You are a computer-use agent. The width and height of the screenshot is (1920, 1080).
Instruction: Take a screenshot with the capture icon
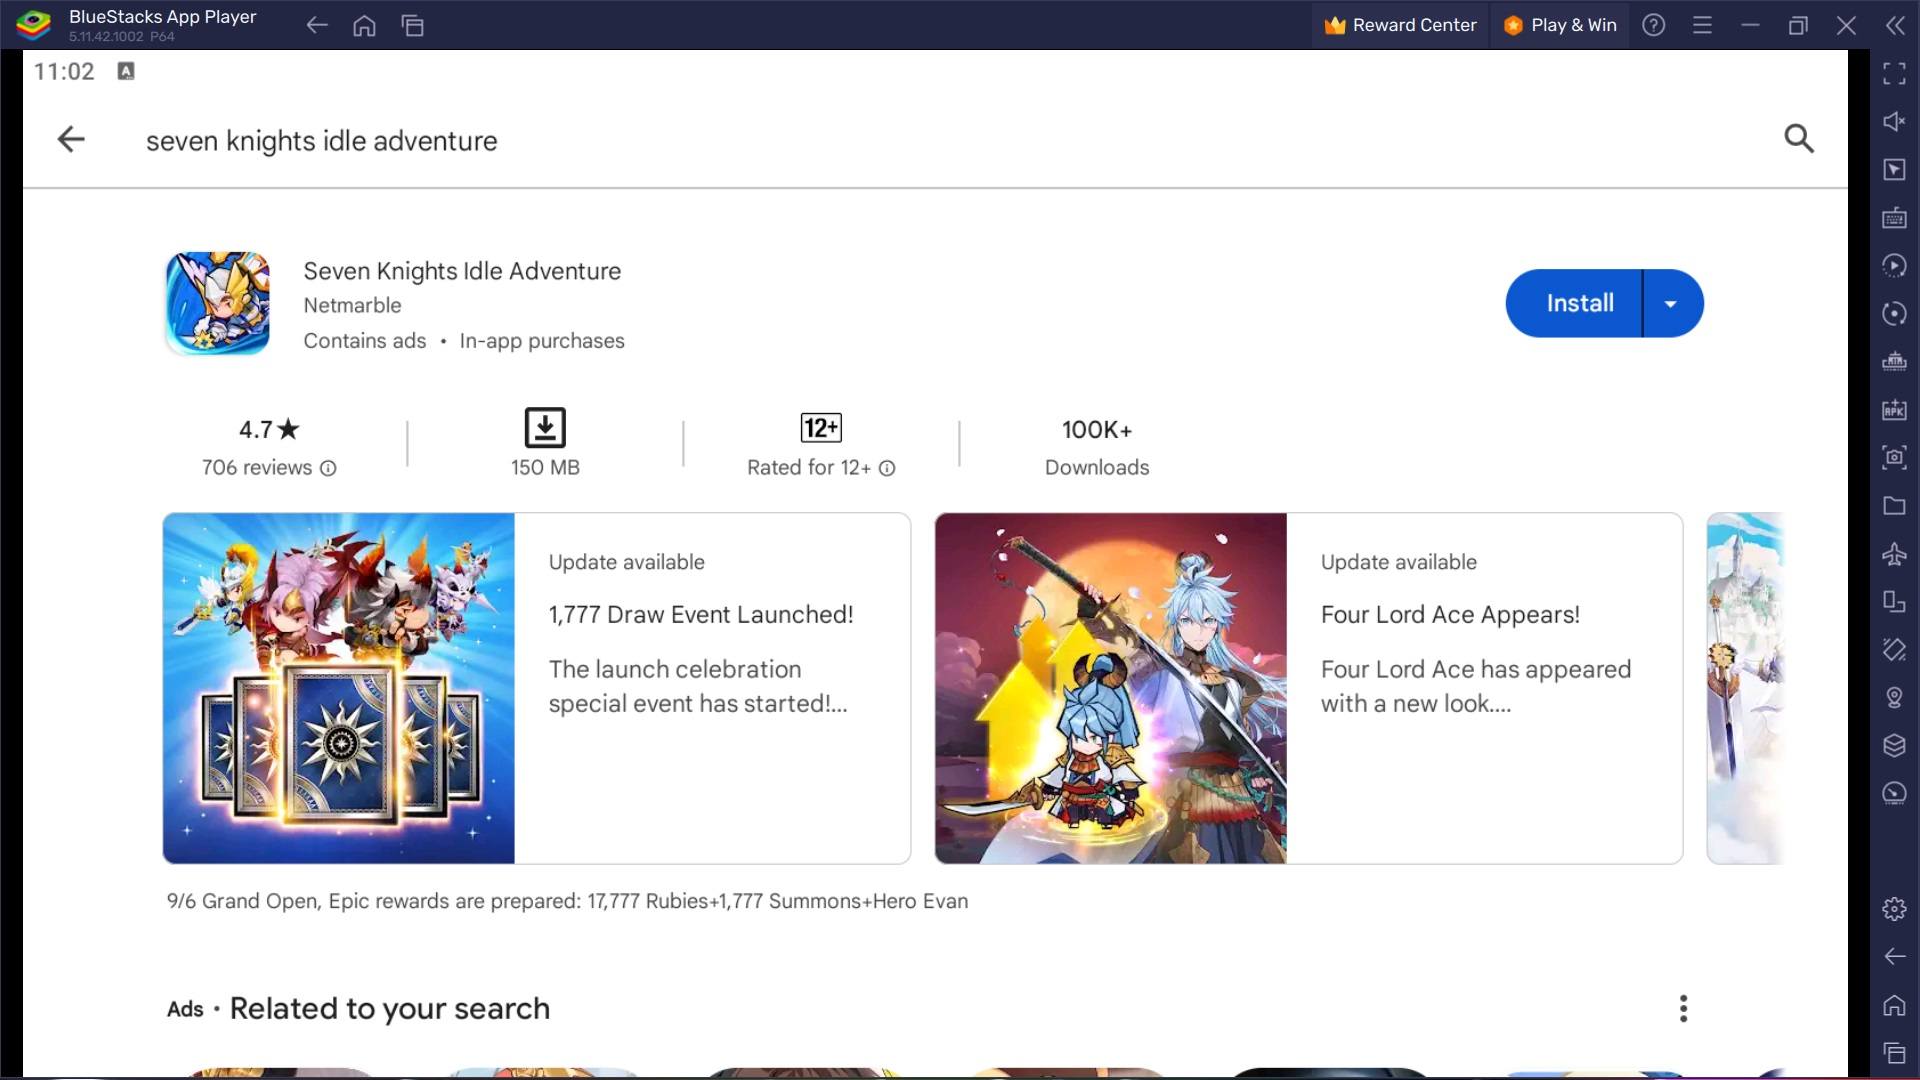[x=1894, y=457]
